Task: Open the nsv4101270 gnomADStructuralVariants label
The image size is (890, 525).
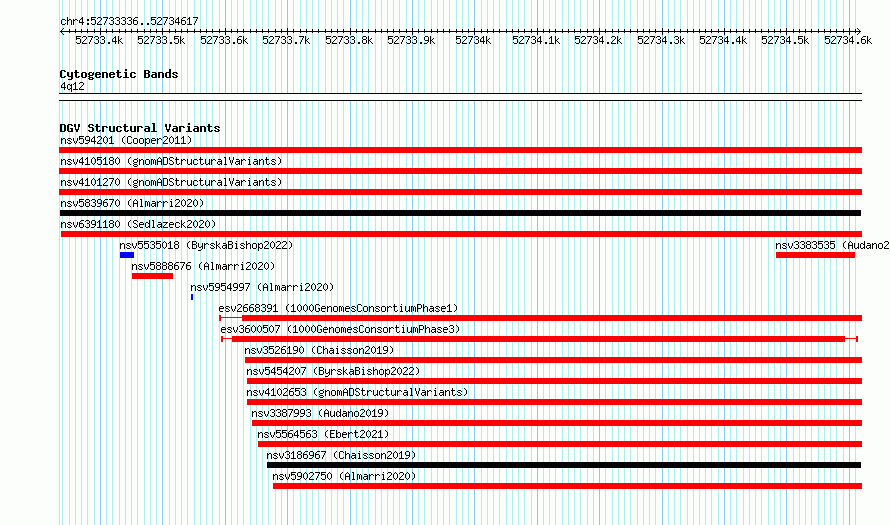Action: coord(171,182)
